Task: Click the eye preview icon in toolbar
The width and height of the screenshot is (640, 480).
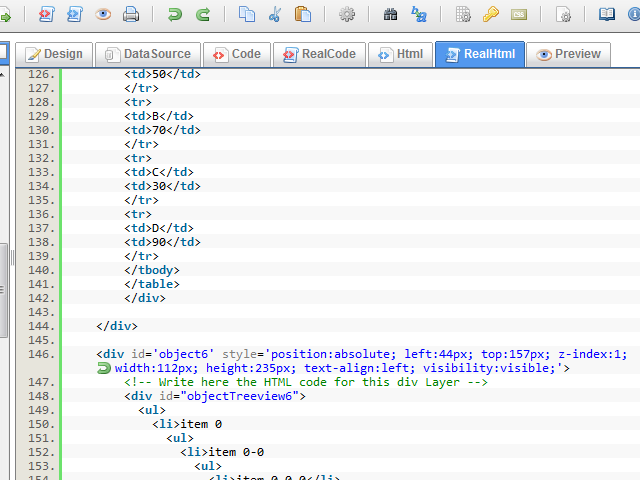Action: click(x=102, y=15)
